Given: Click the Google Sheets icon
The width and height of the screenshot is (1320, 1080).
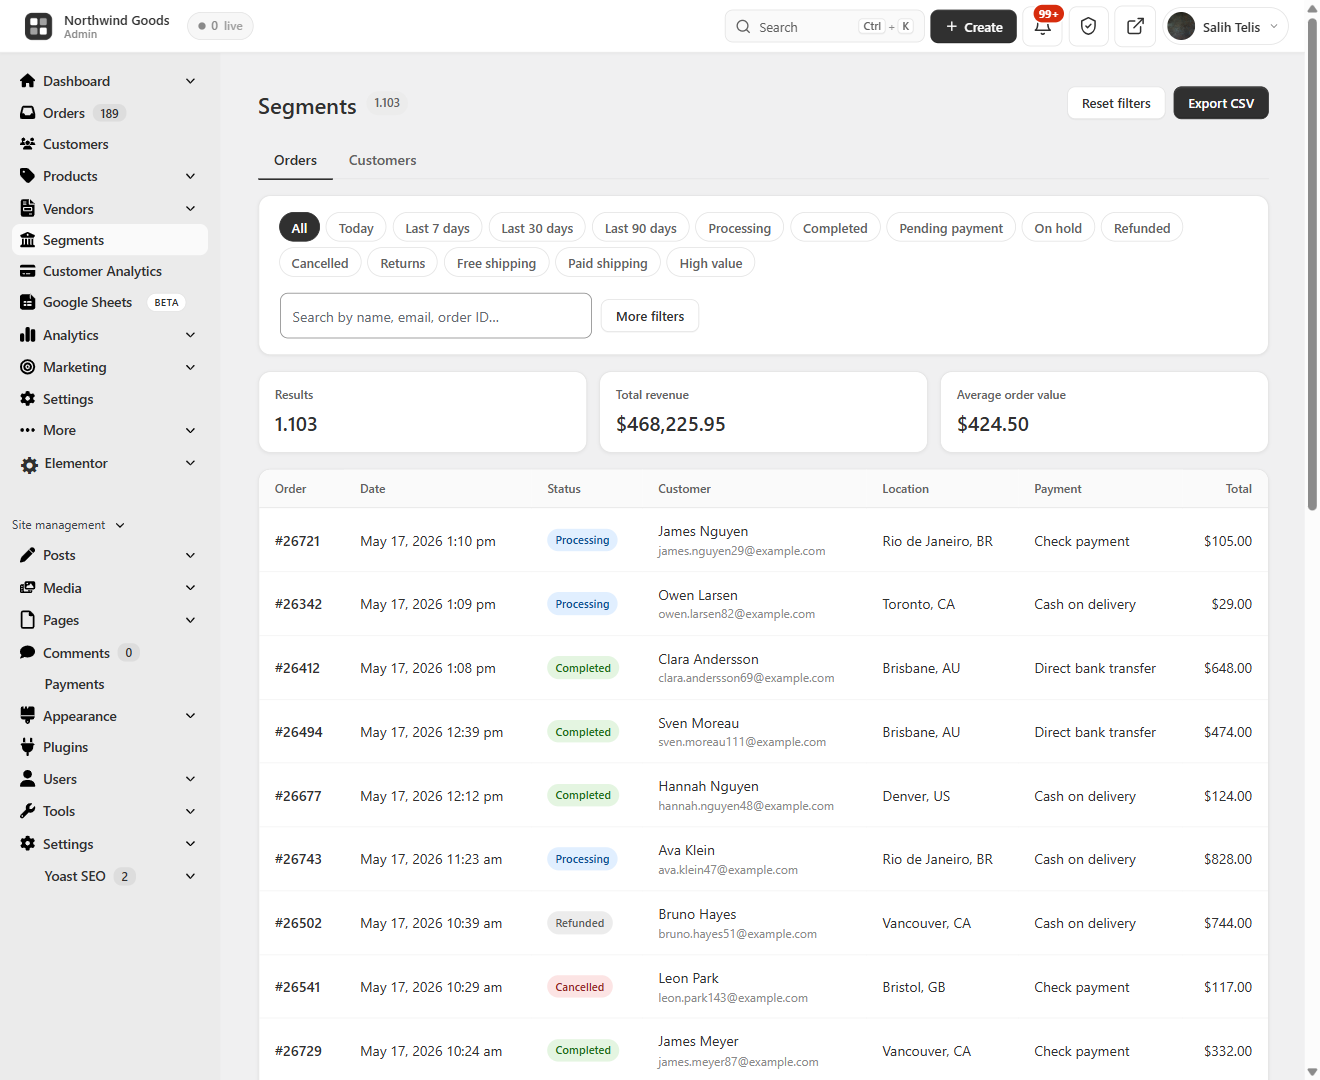Looking at the screenshot, I should click(28, 302).
